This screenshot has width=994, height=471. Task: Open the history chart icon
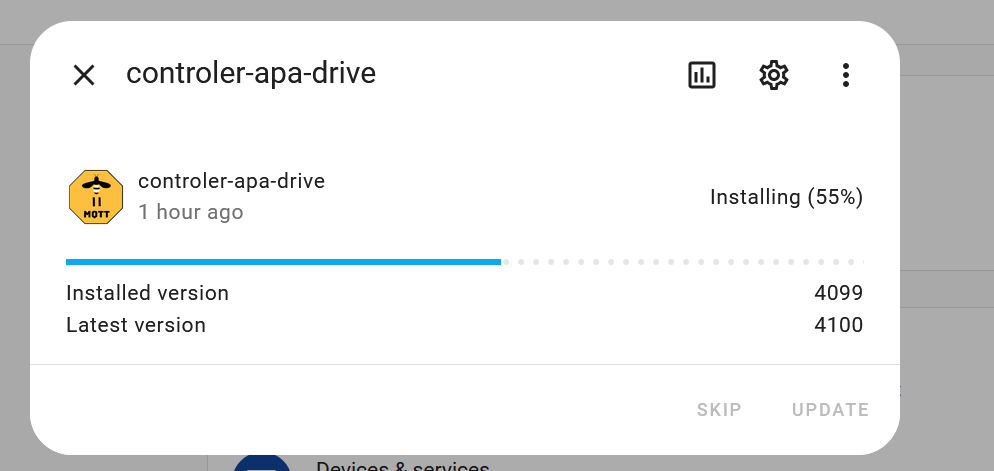pos(702,75)
